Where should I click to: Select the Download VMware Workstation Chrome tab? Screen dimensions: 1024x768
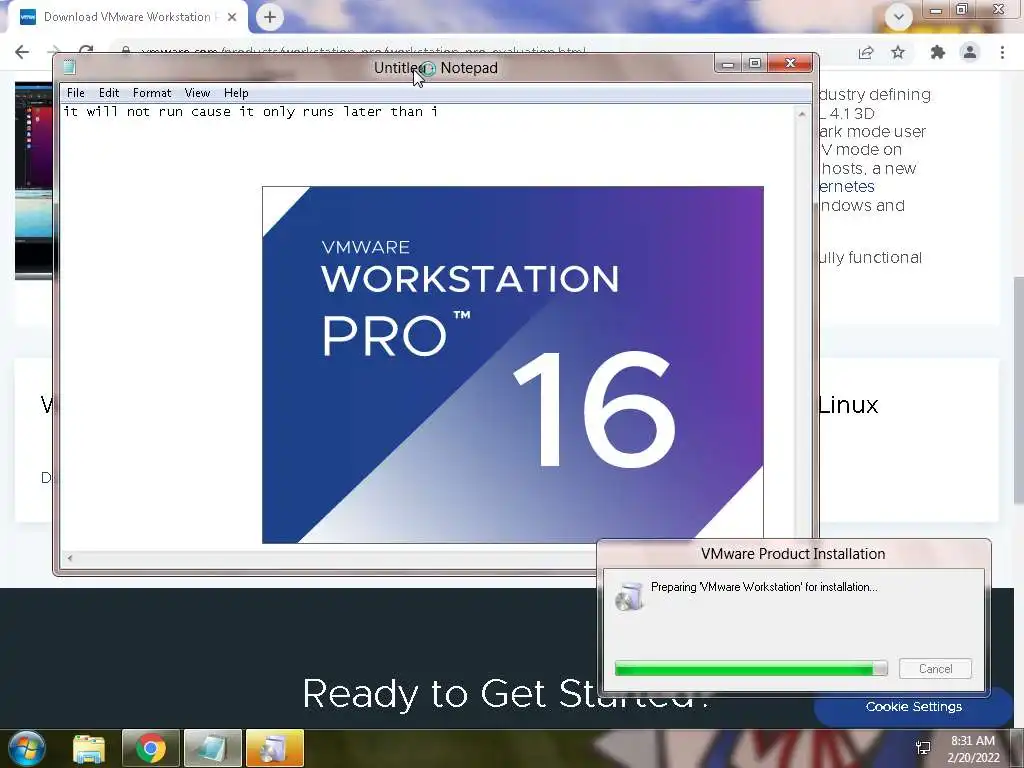pos(127,17)
